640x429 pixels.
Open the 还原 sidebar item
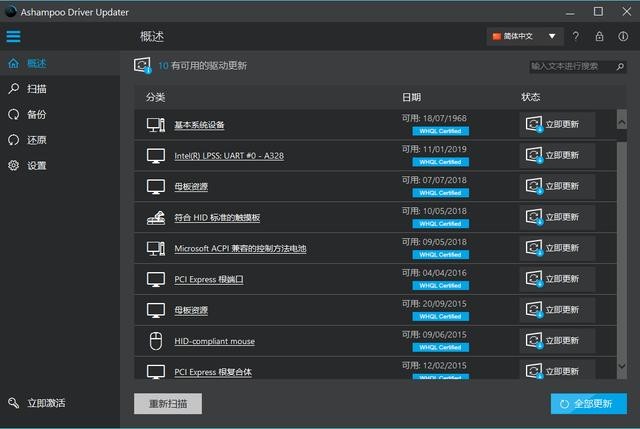(x=60, y=140)
